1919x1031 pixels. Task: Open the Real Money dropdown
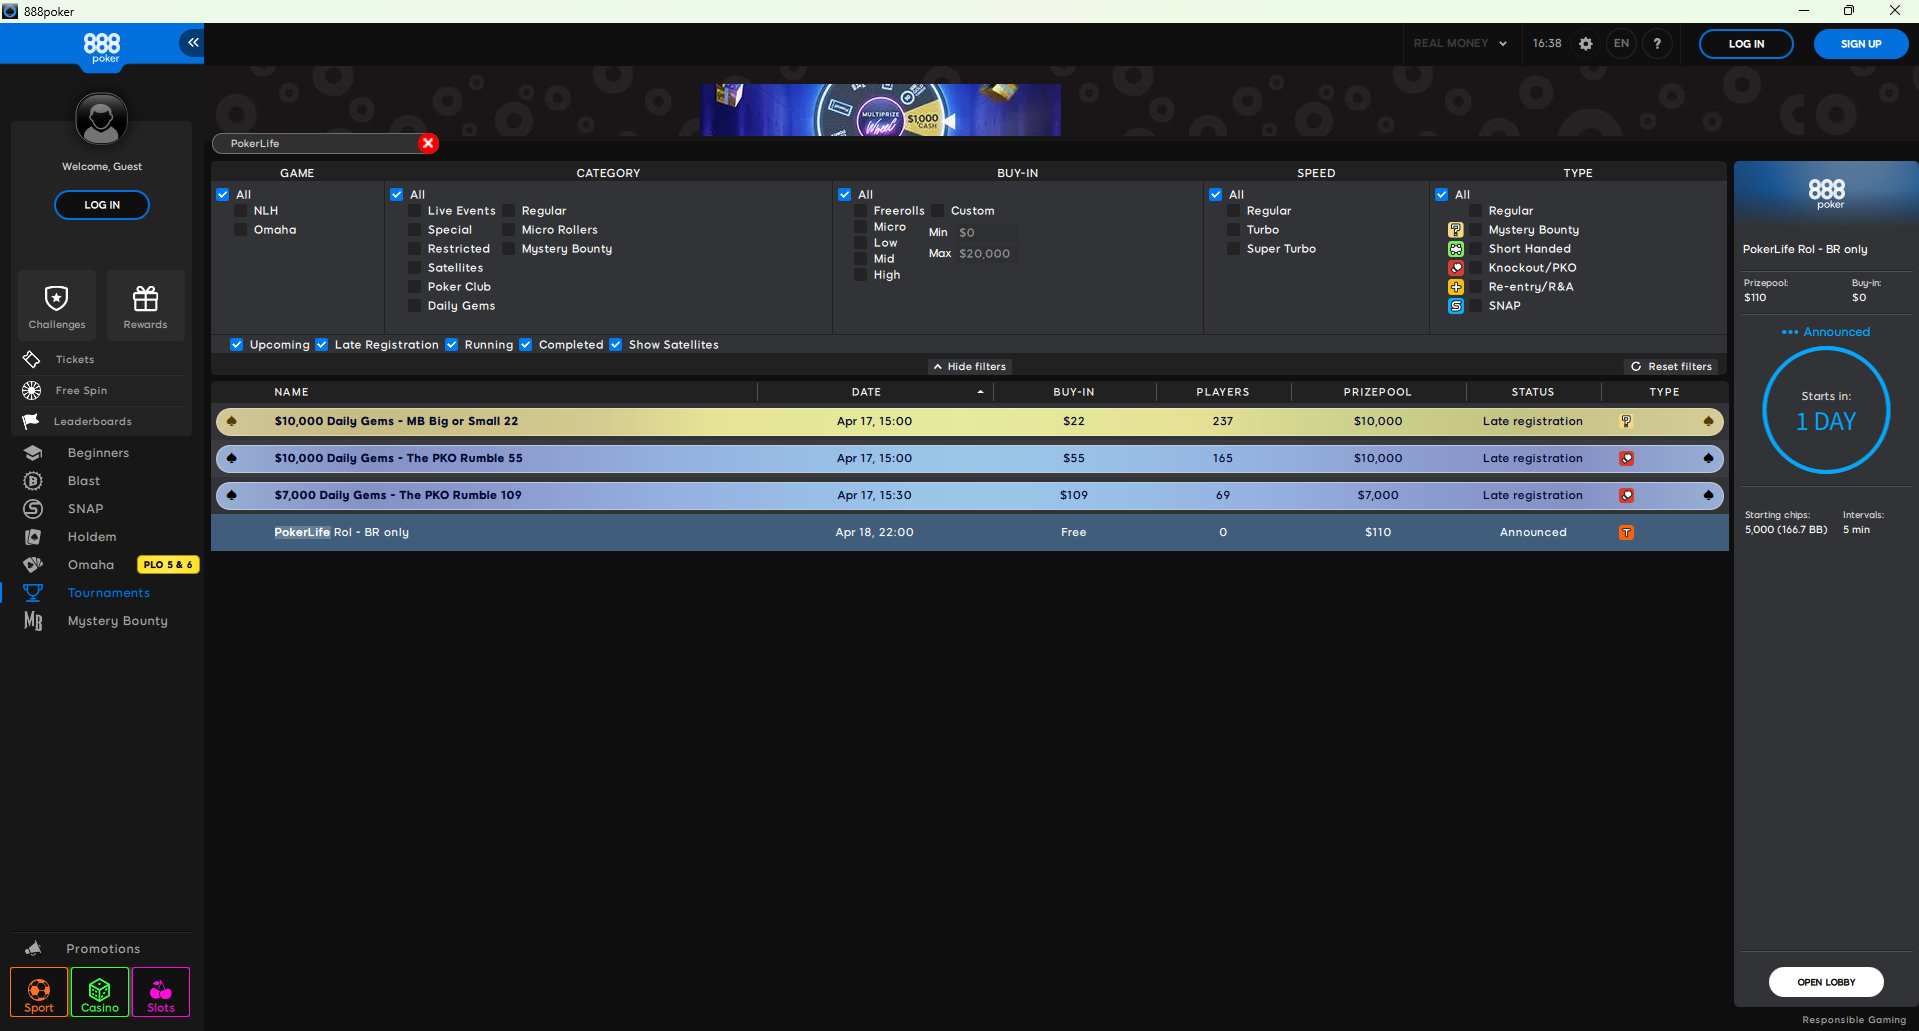pyautogui.click(x=1459, y=44)
